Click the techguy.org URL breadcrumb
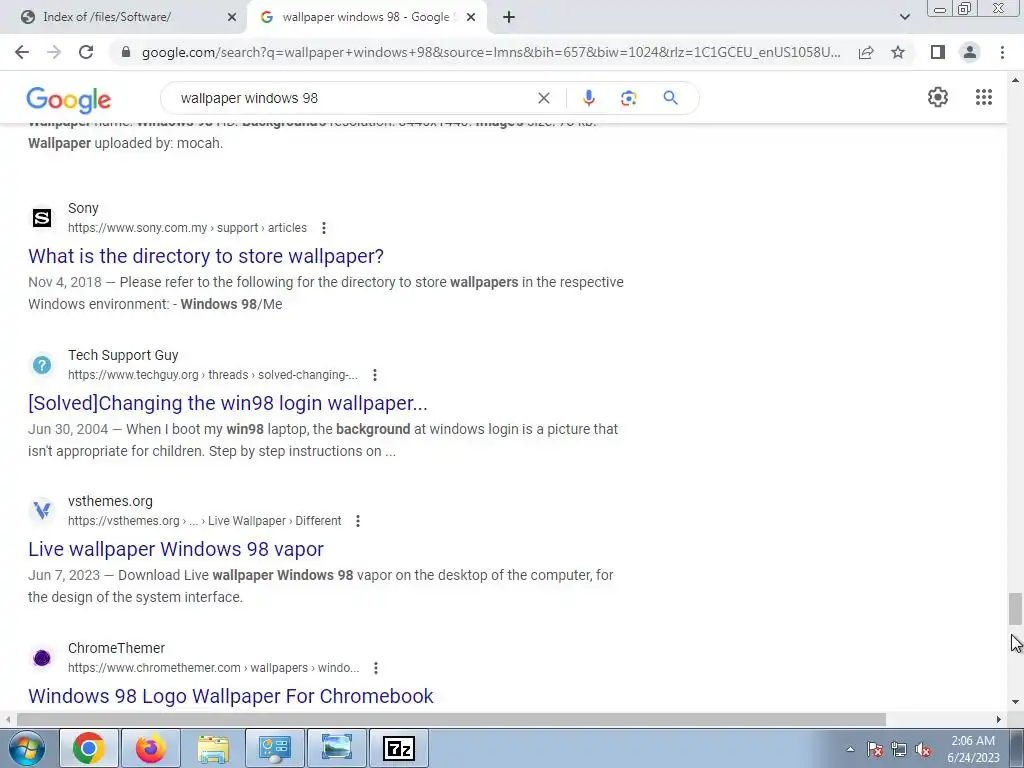1024x768 pixels. (x=213, y=375)
